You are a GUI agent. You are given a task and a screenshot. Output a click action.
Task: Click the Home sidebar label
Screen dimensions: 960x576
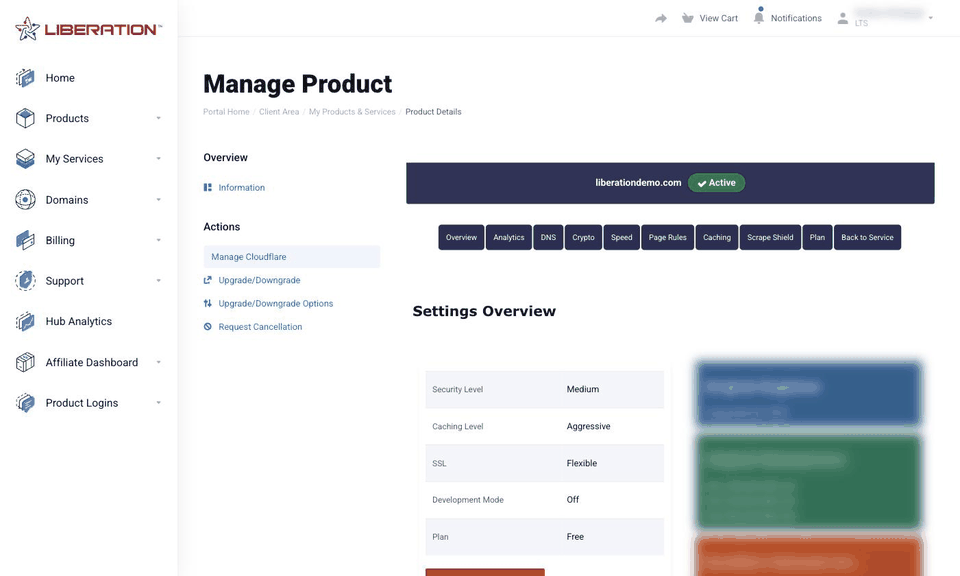[60, 78]
